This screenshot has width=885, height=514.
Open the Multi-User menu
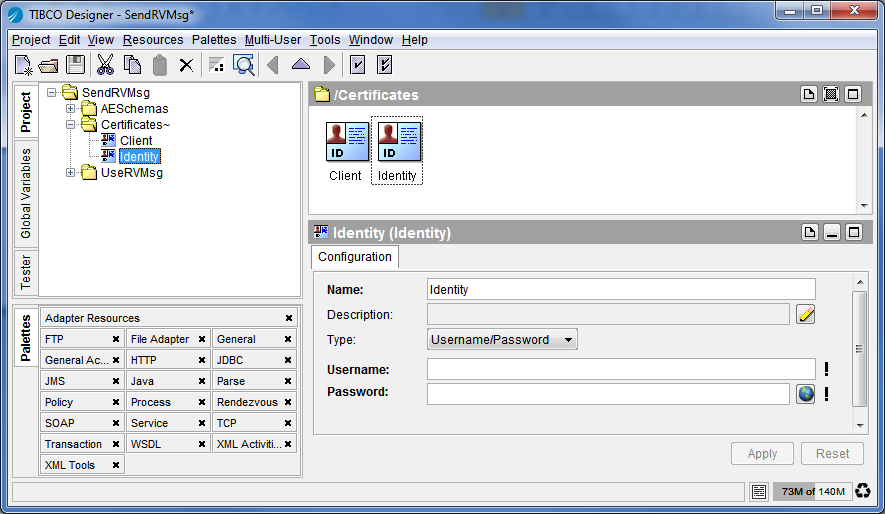click(x=273, y=40)
